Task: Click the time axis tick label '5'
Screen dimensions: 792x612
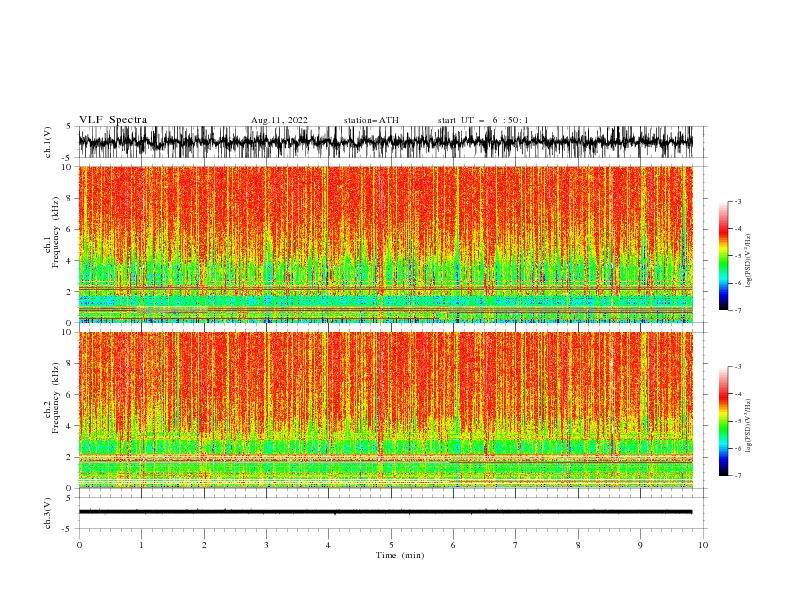Action: click(391, 545)
